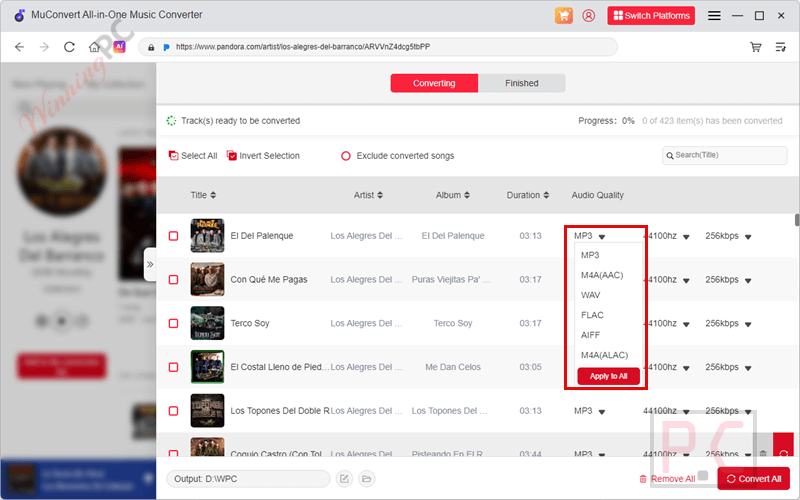The image size is (800, 500).
Task: Choose AIFF from format list
Action: (590, 335)
